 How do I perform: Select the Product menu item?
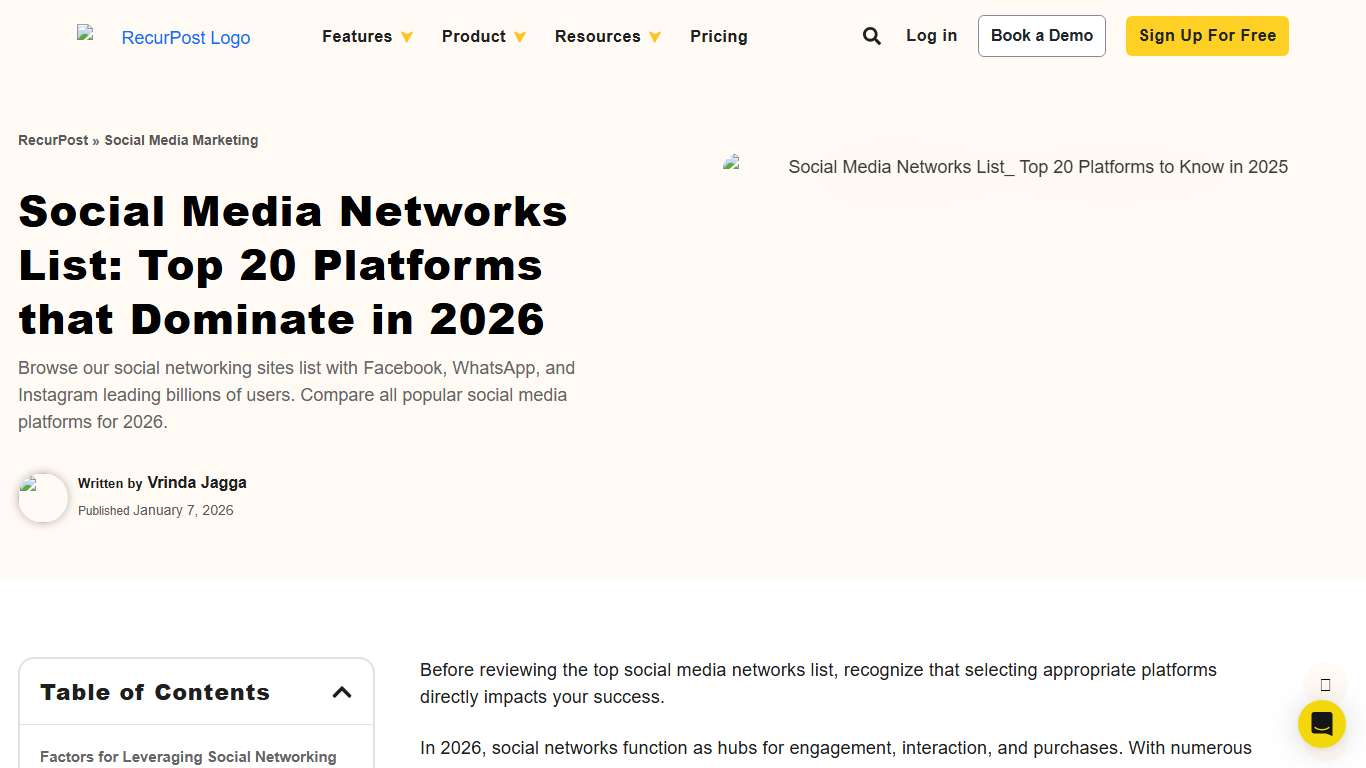[x=473, y=36]
